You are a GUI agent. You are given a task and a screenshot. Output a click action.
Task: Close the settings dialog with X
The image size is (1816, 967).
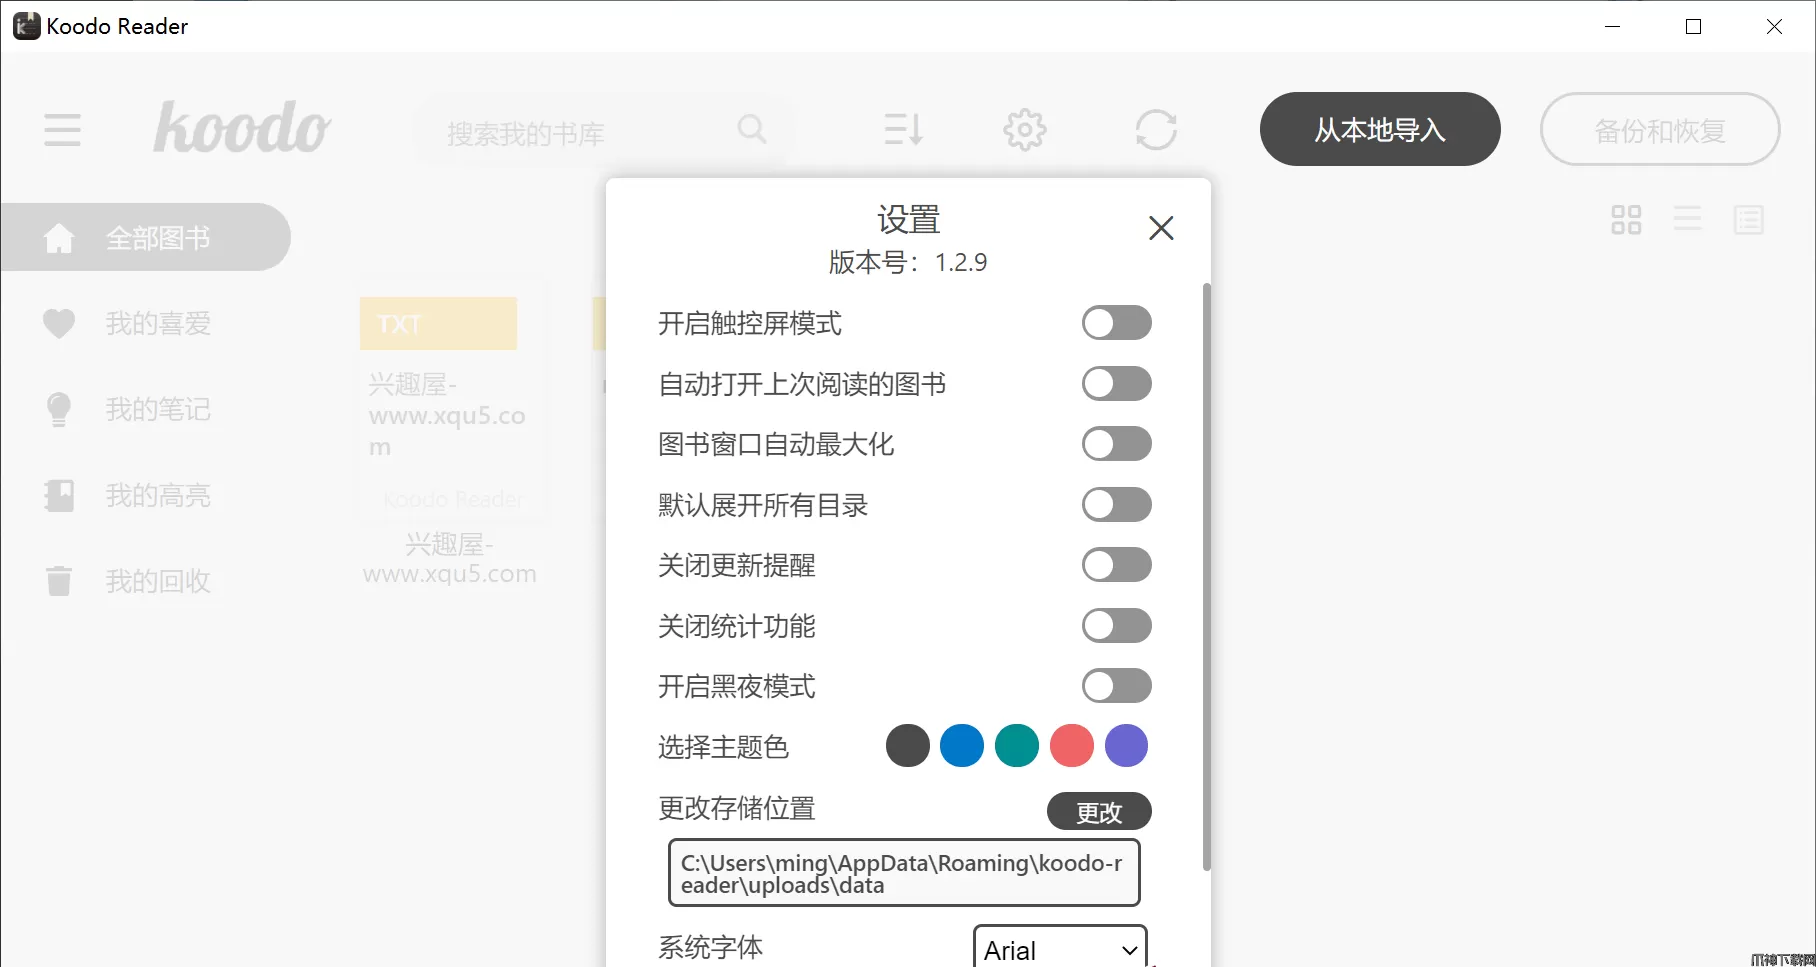click(1161, 228)
